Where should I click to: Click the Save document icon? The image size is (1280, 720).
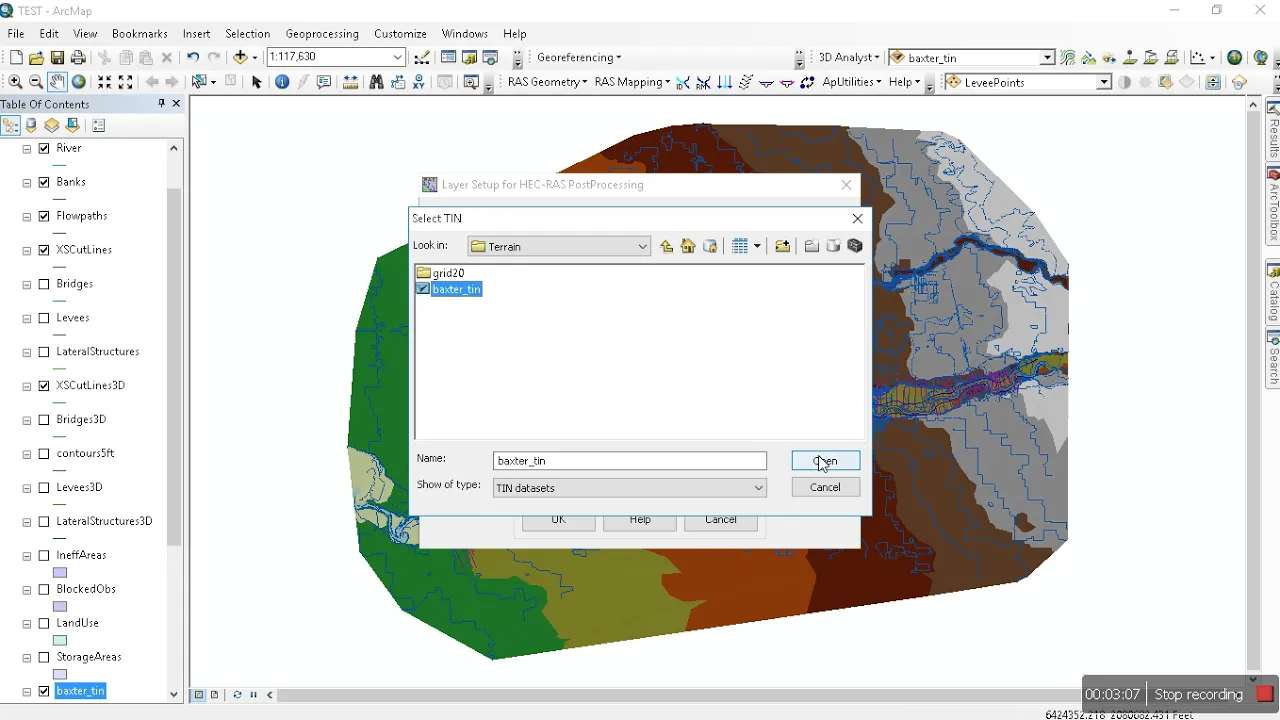click(57, 58)
